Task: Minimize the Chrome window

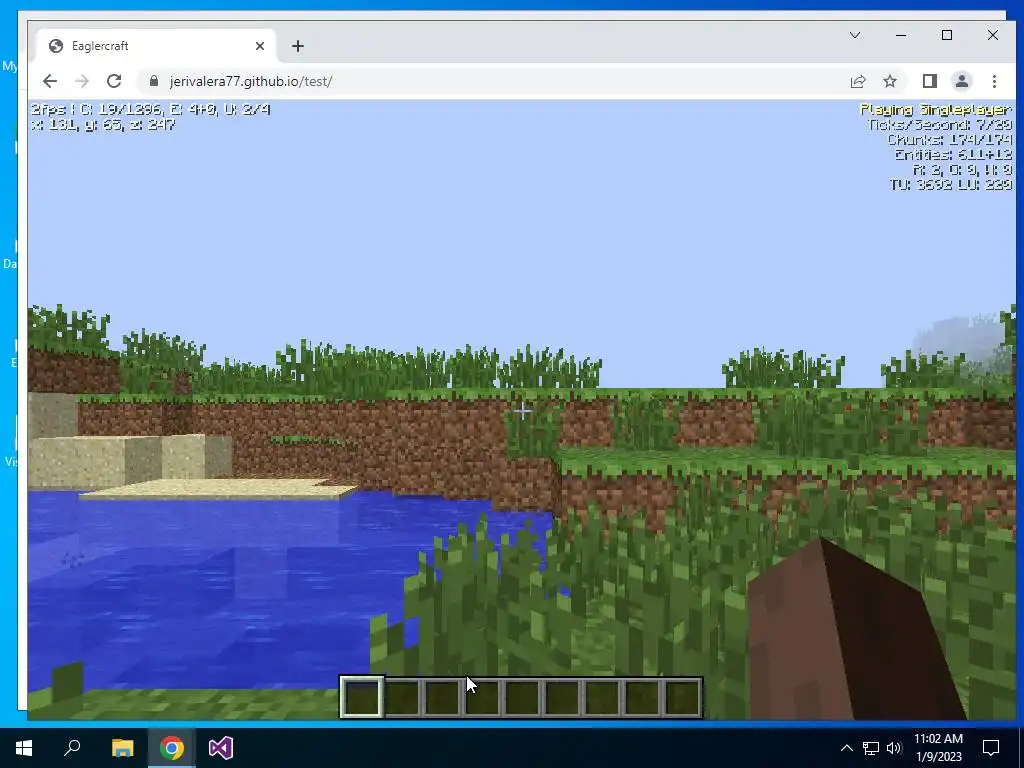Action: pos(901,35)
